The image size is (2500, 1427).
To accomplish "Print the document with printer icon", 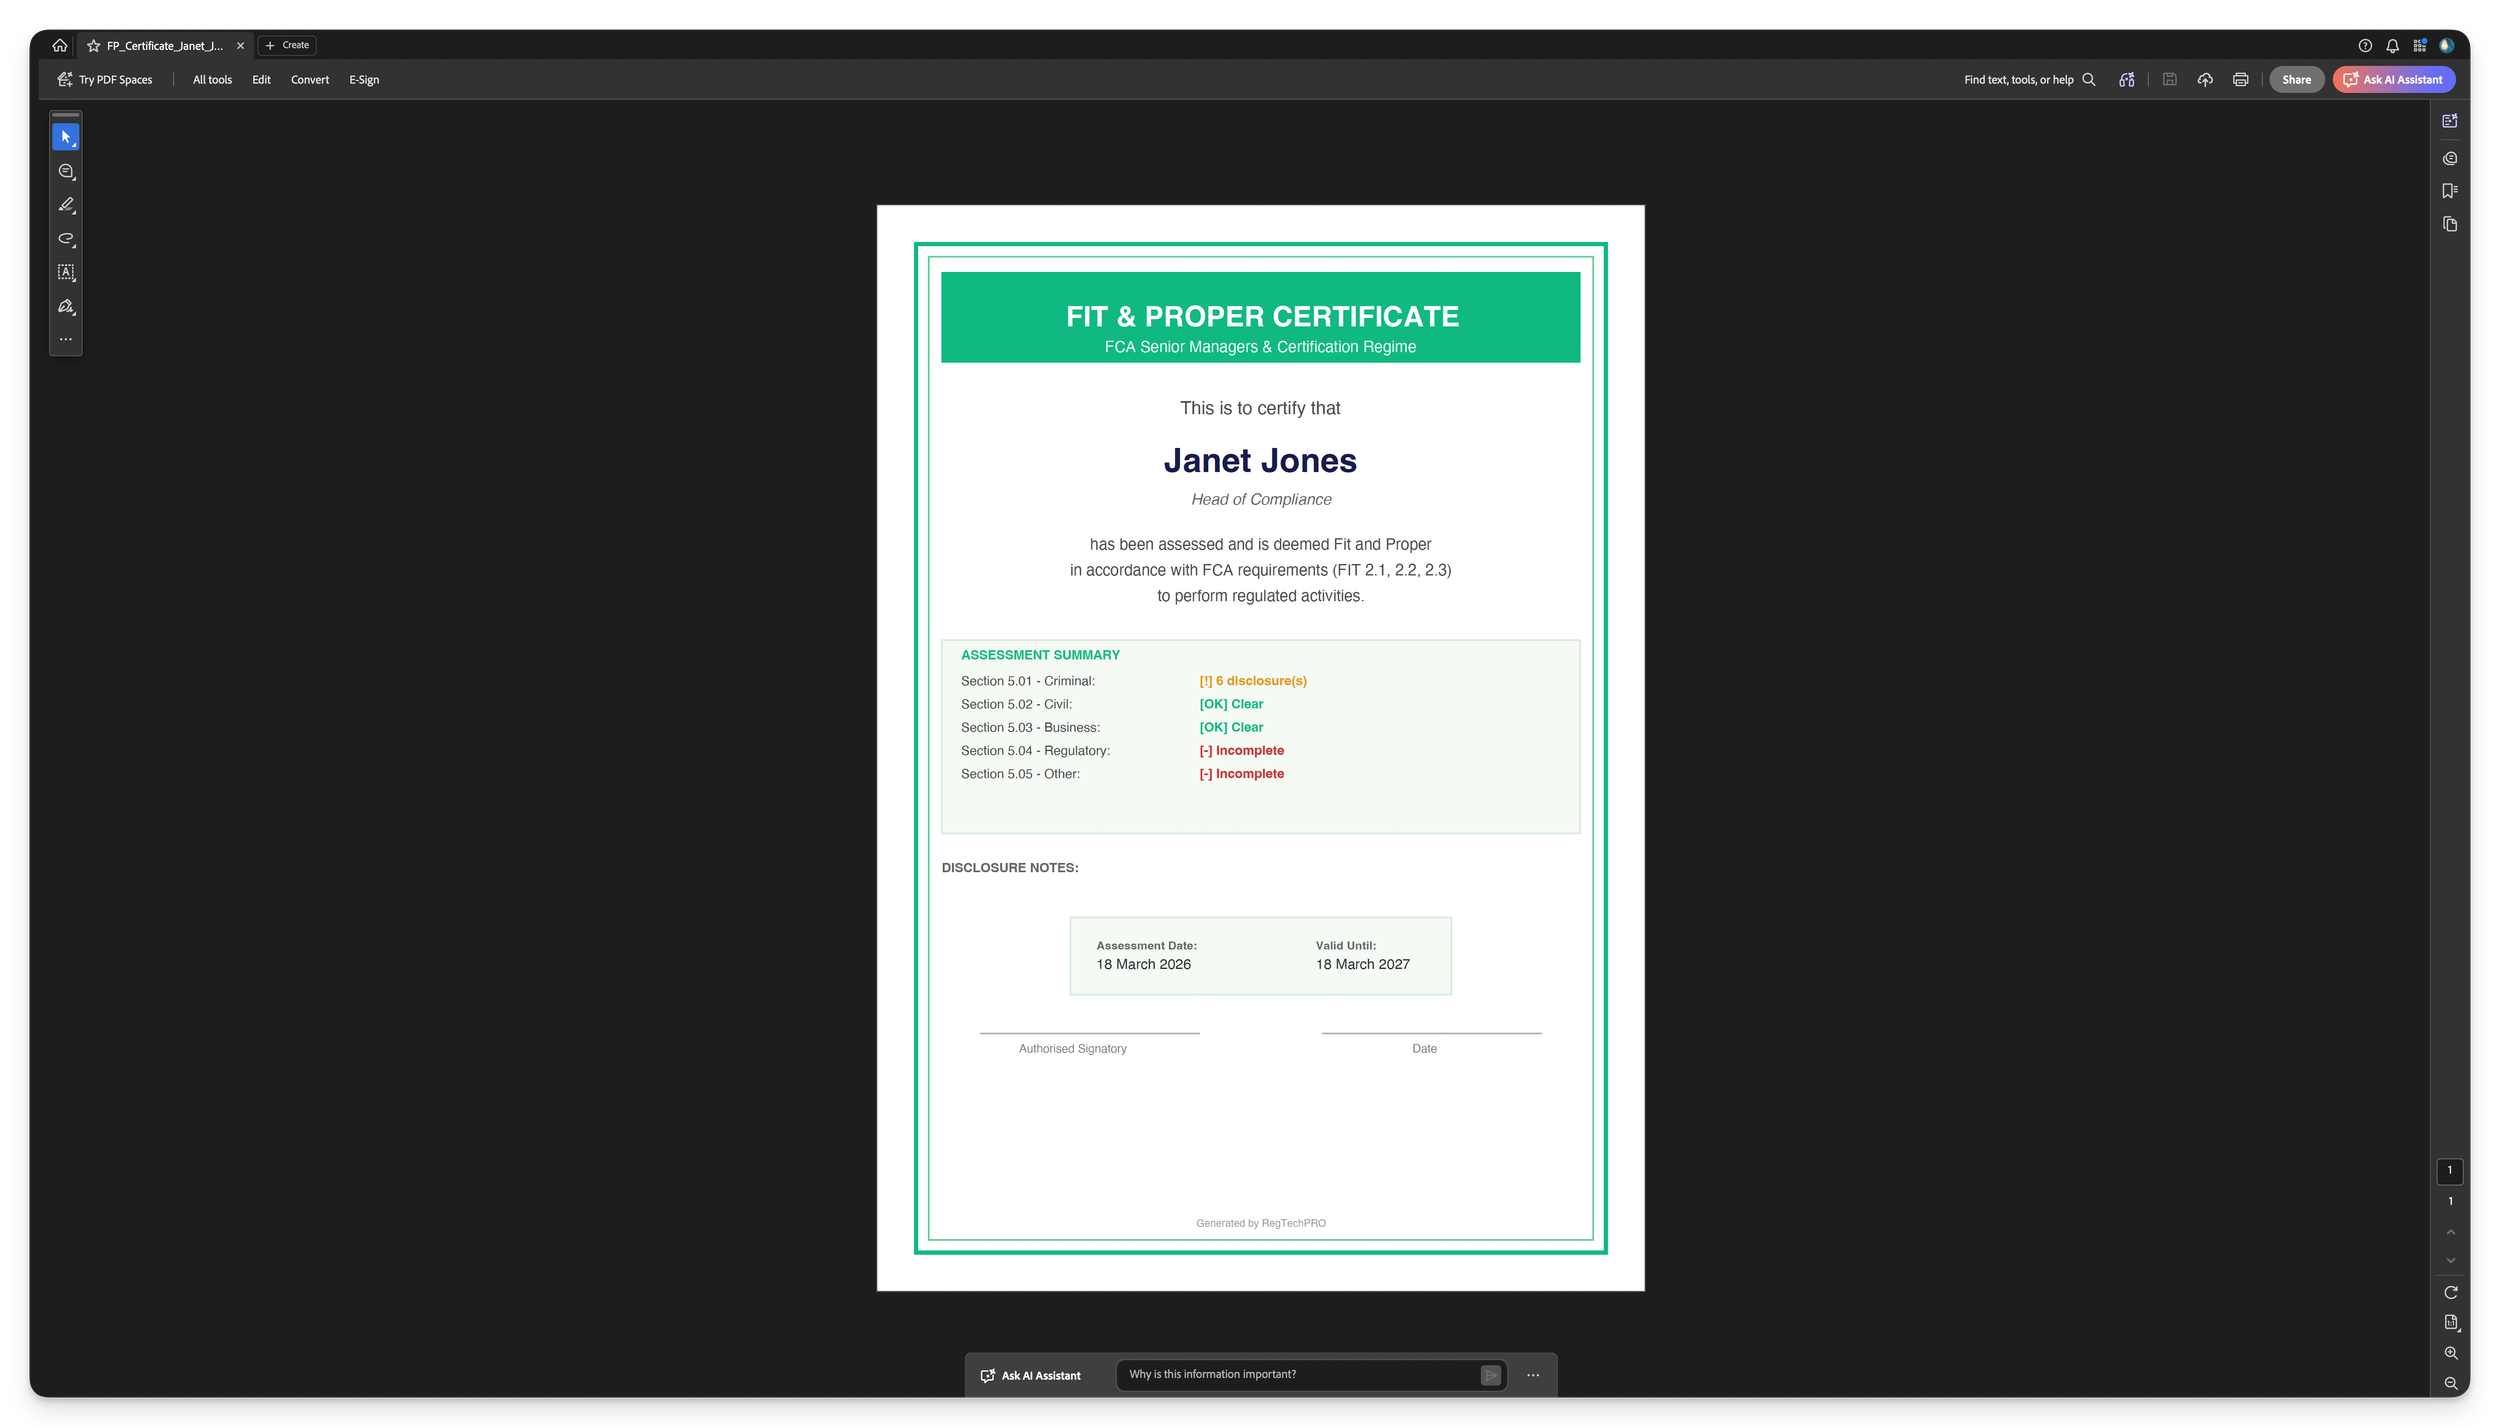I will 2240,80.
